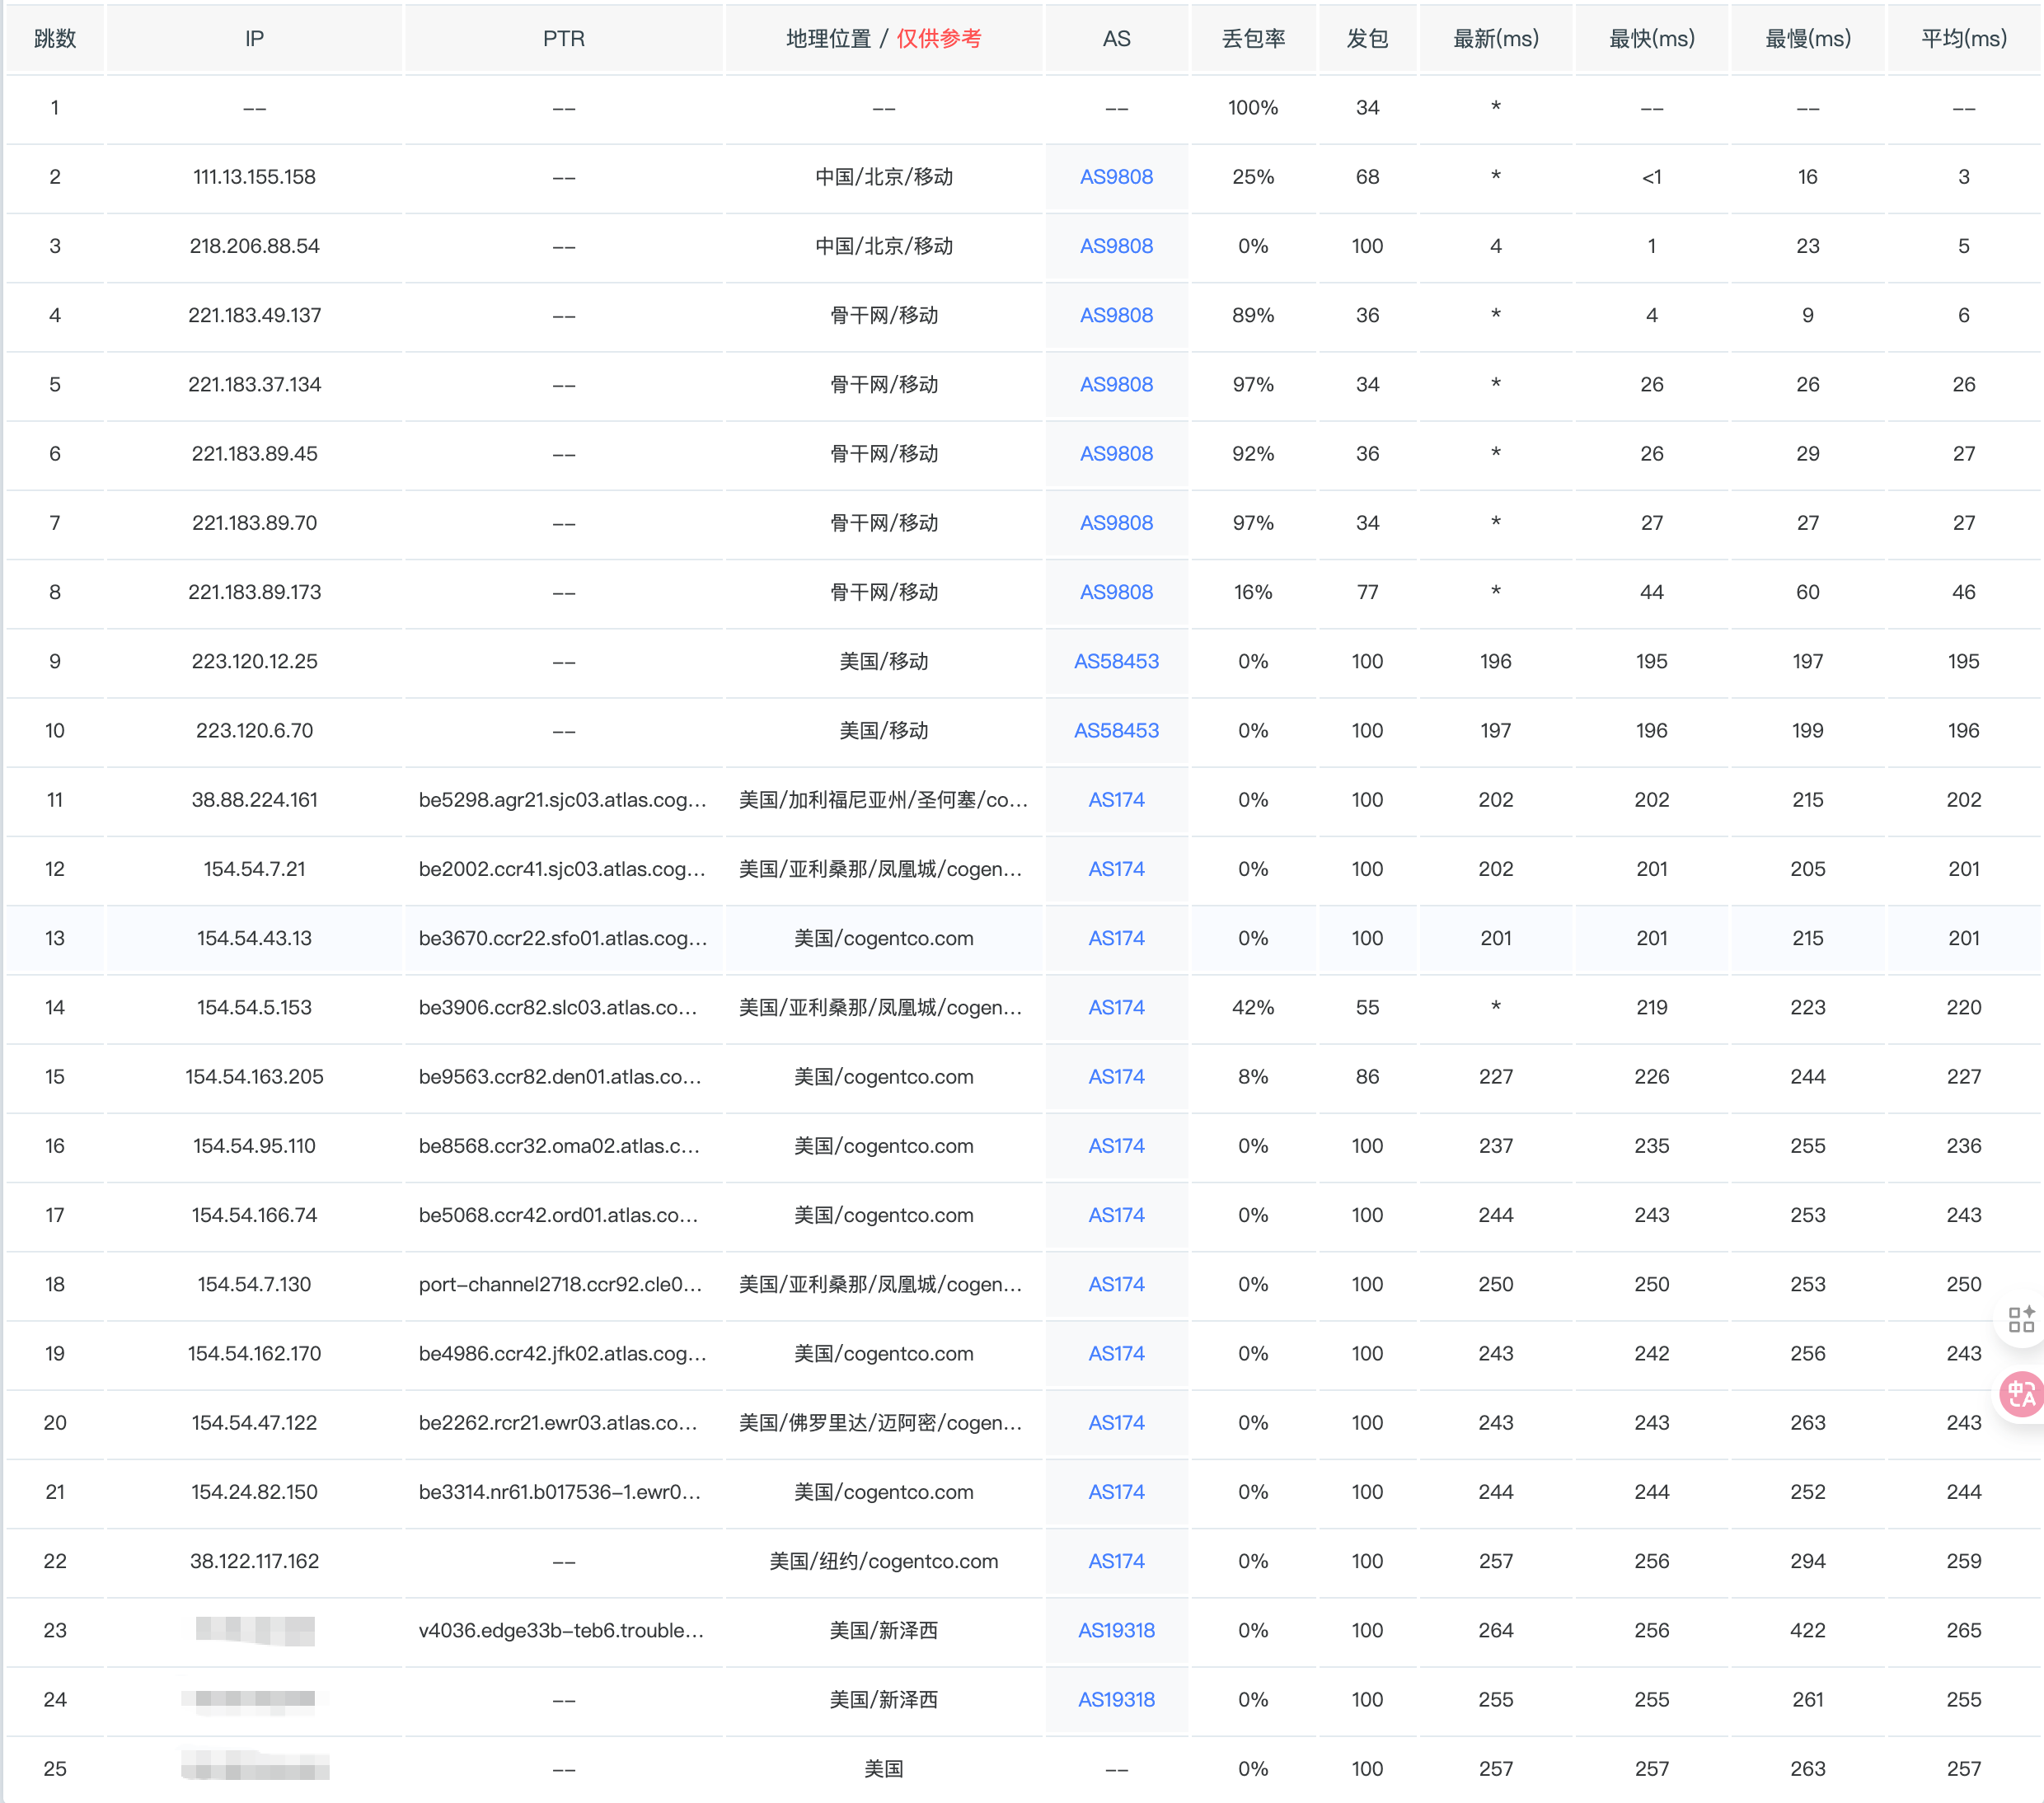This screenshot has width=2044, height=1803.
Task: Click AS174 link for 154.54.5.153
Action: [1116, 1007]
